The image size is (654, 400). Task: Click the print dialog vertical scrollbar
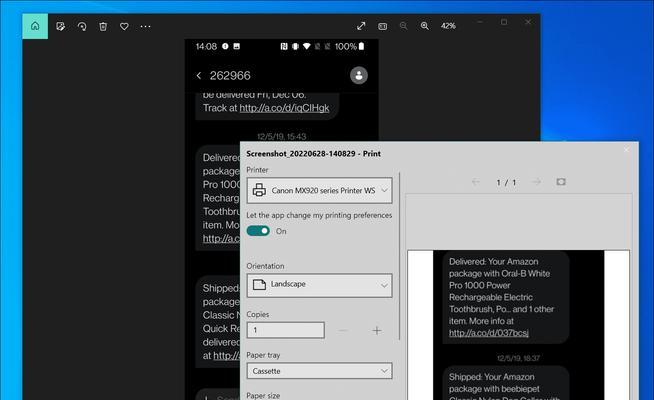tap(400, 256)
